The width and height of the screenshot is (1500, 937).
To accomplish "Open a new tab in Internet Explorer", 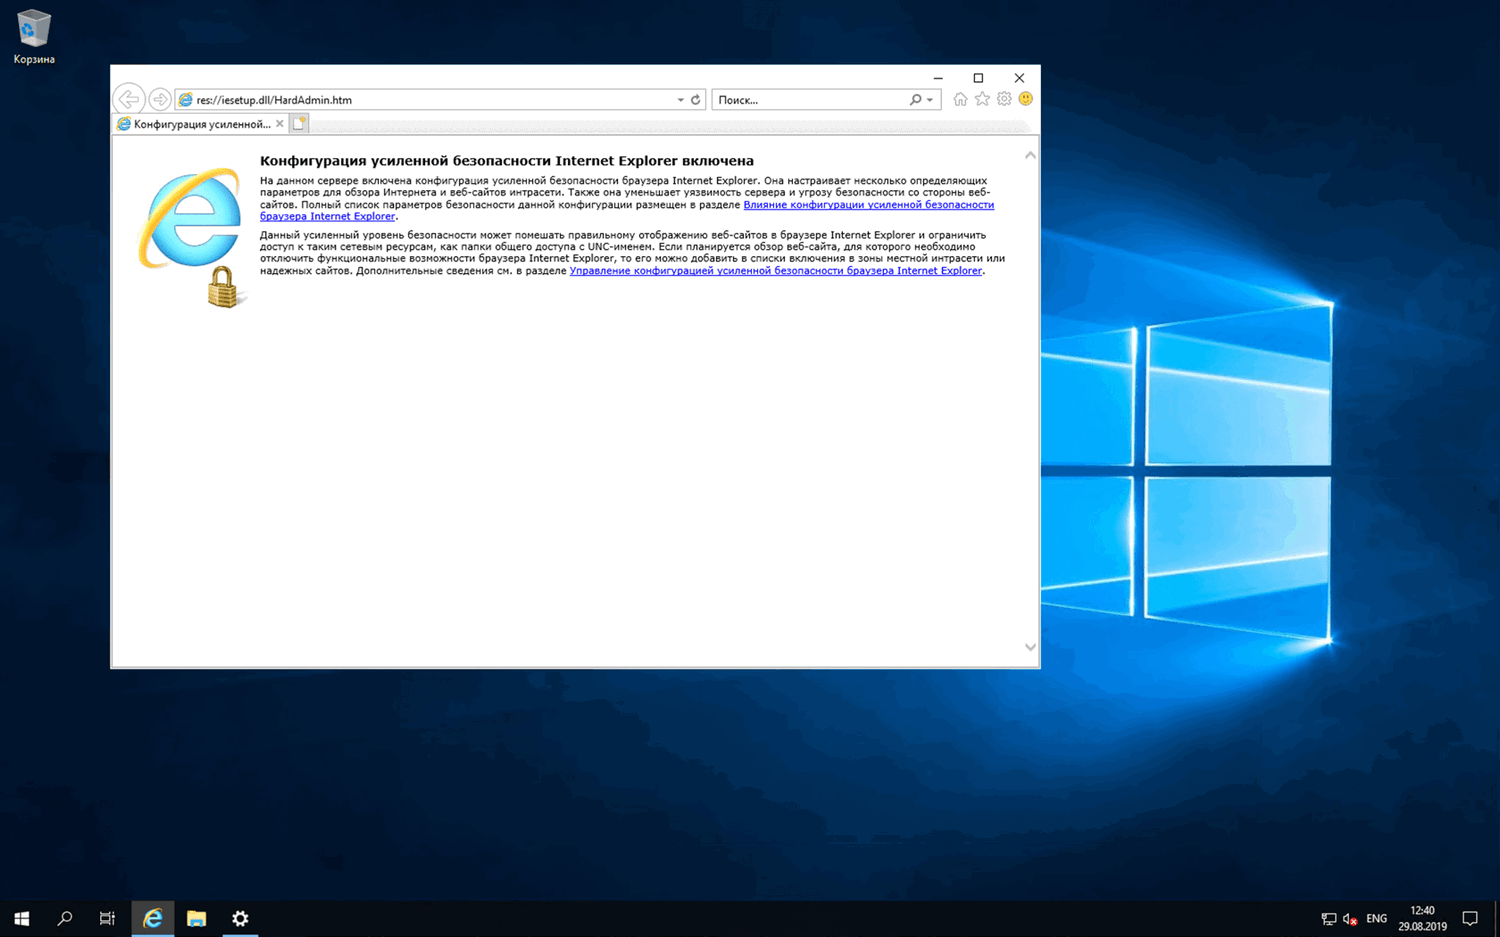I will pos(299,124).
